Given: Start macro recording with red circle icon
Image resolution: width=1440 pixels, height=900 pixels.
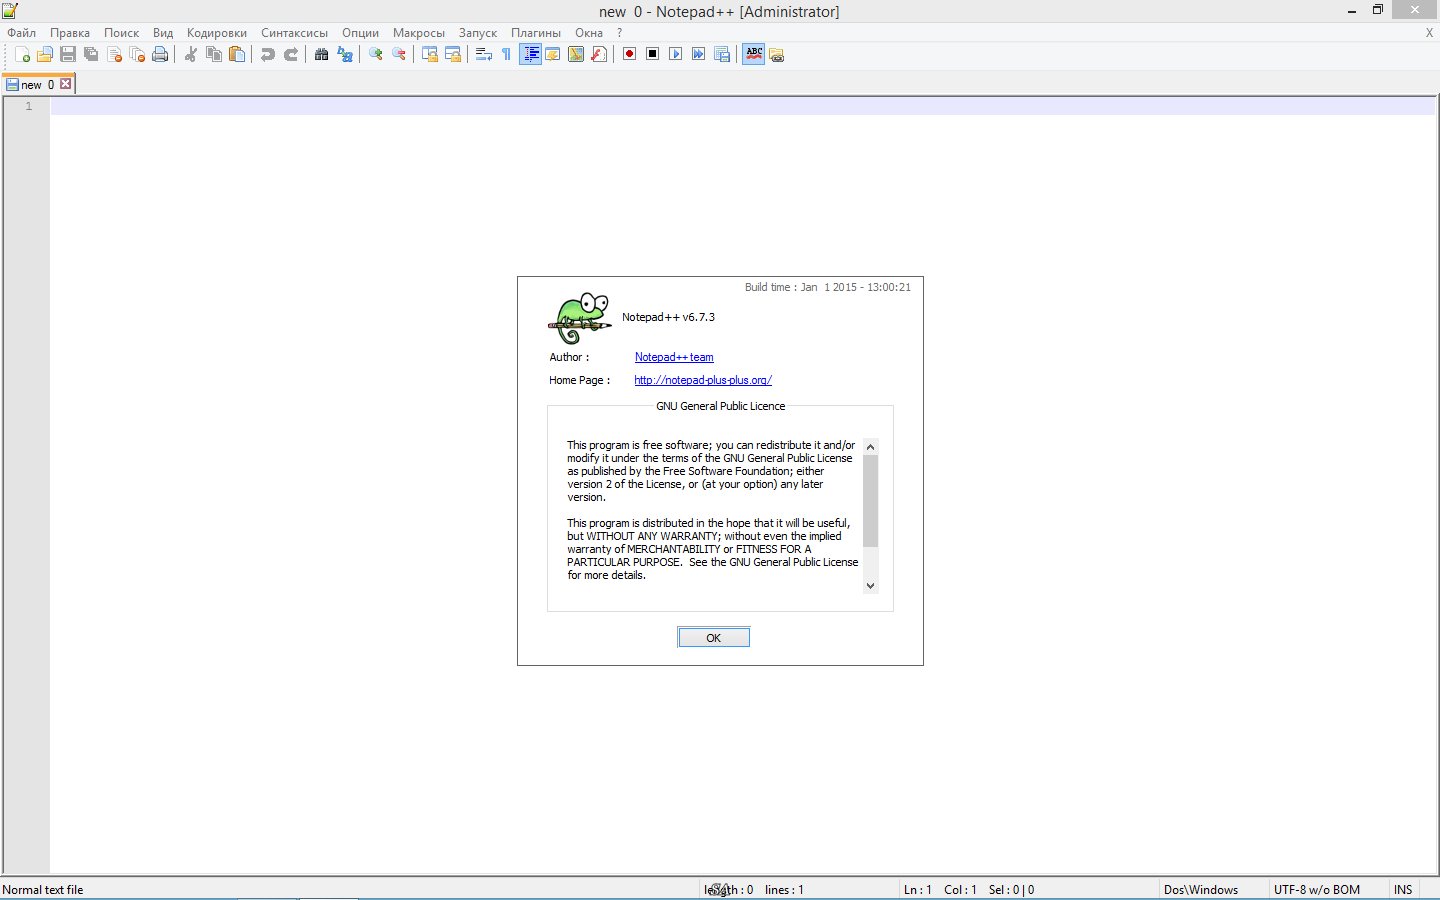Looking at the screenshot, I should 630,54.
